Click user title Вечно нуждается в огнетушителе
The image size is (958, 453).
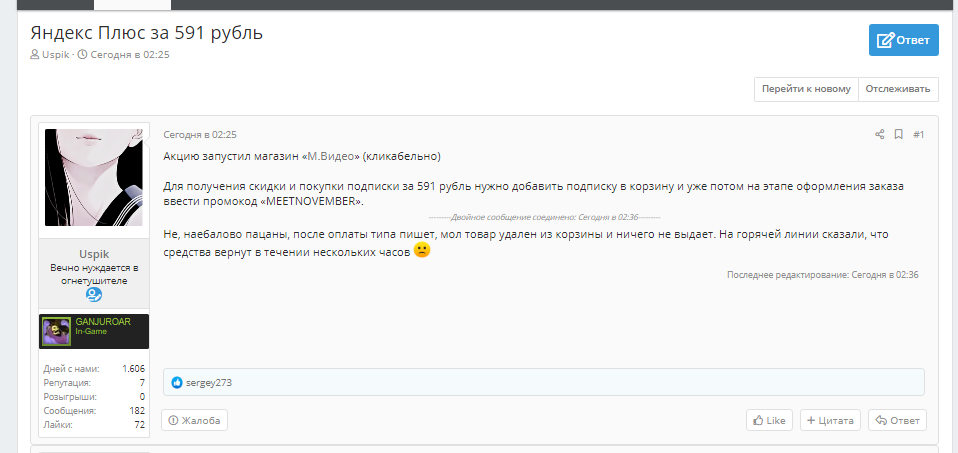click(x=94, y=274)
